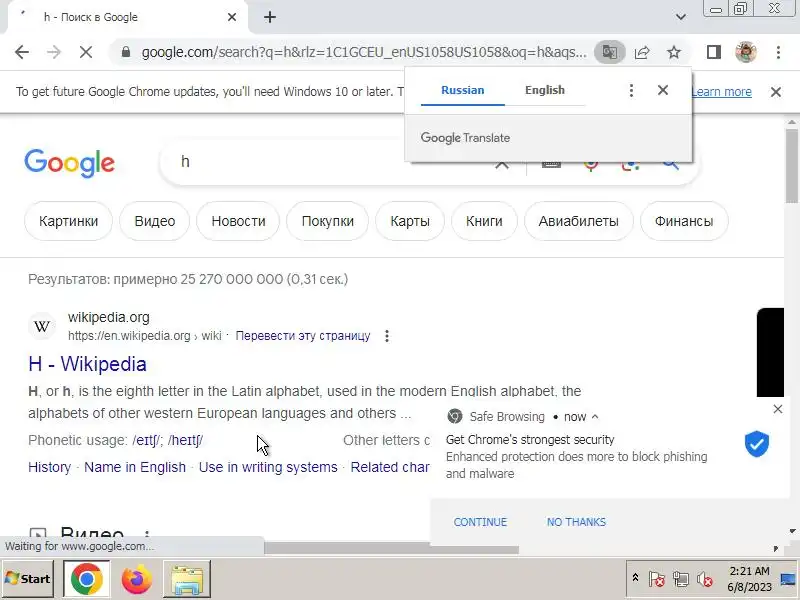The width and height of the screenshot is (800, 600).
Task: Click the wikipedia.org site name
Action: pos(109,317)
